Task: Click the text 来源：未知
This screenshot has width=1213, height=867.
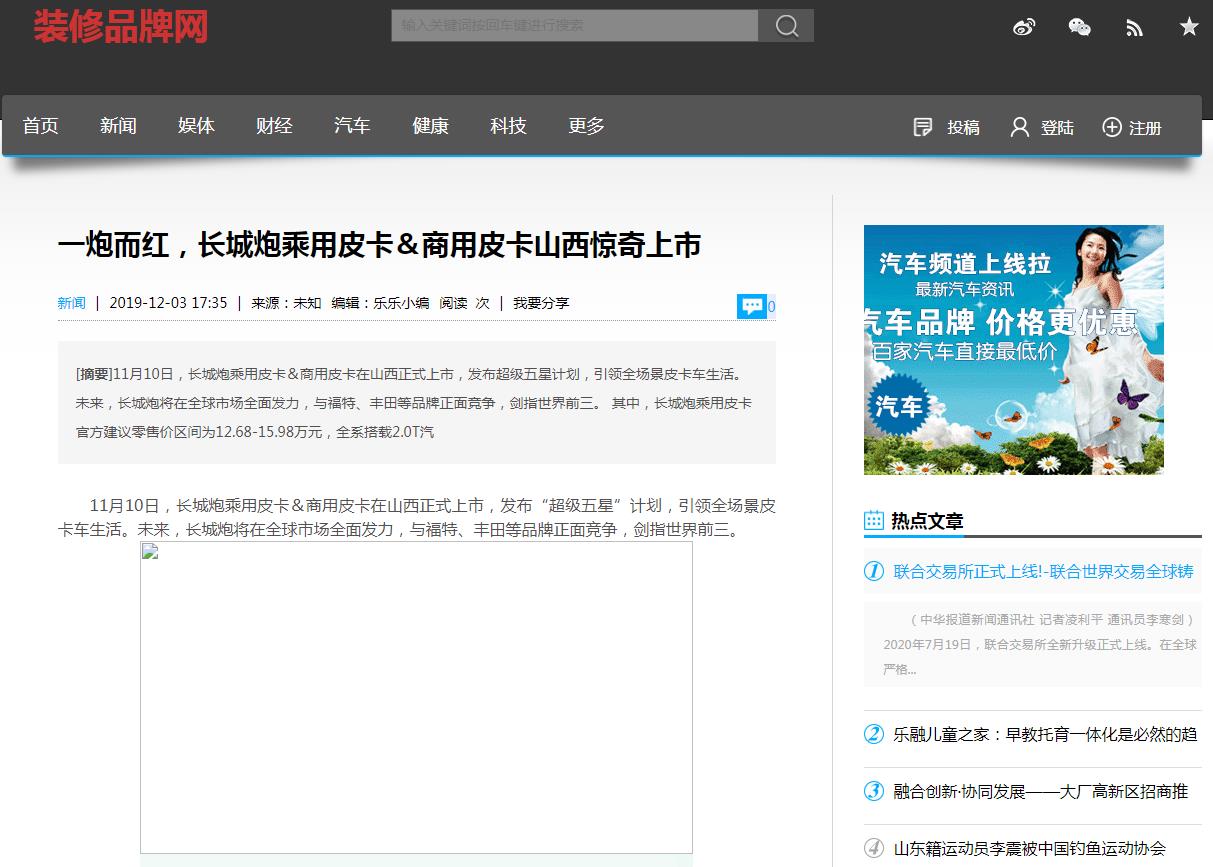Action: [286, 303]
